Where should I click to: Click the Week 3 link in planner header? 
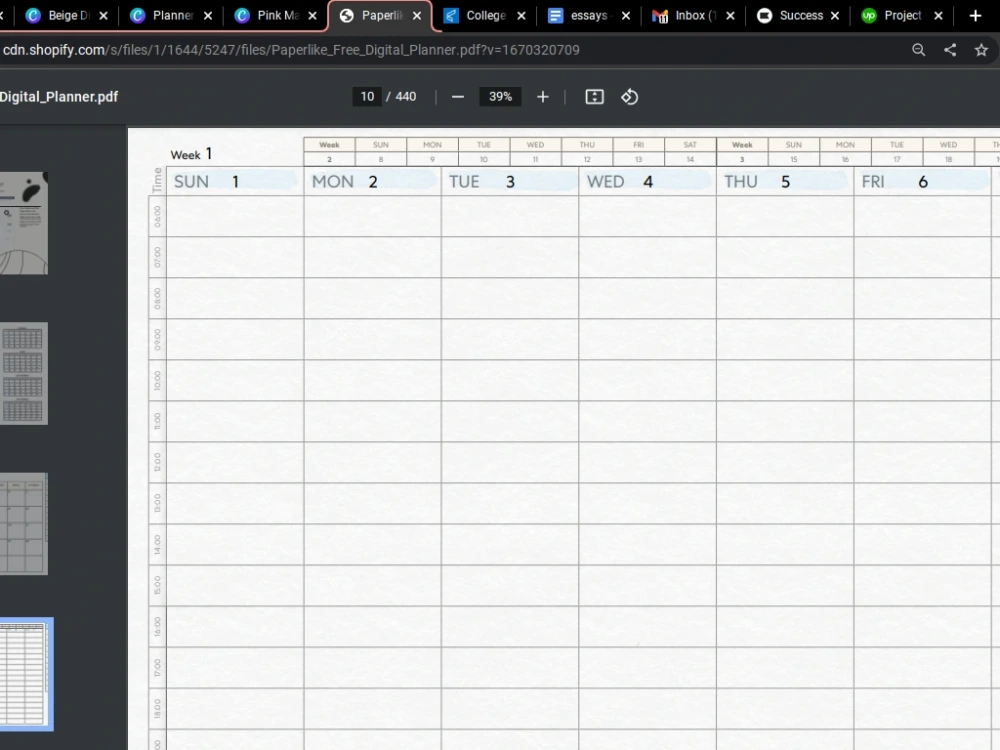click(x=742, y=152)
